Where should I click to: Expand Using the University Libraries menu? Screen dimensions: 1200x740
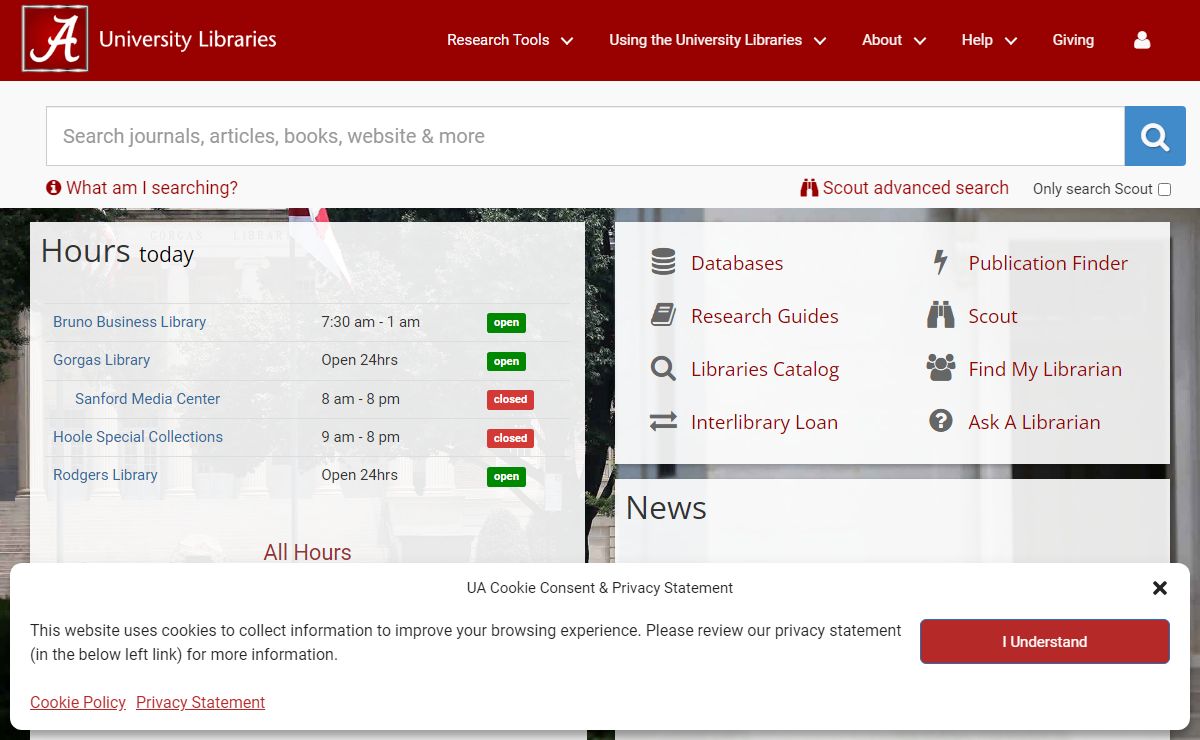(x=717, y=40)
